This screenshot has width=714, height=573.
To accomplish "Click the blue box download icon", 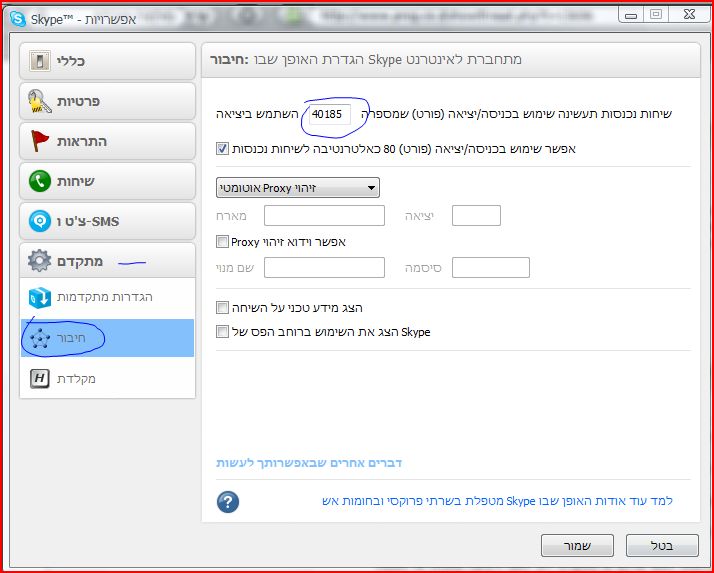I will (x=40, y=297).
